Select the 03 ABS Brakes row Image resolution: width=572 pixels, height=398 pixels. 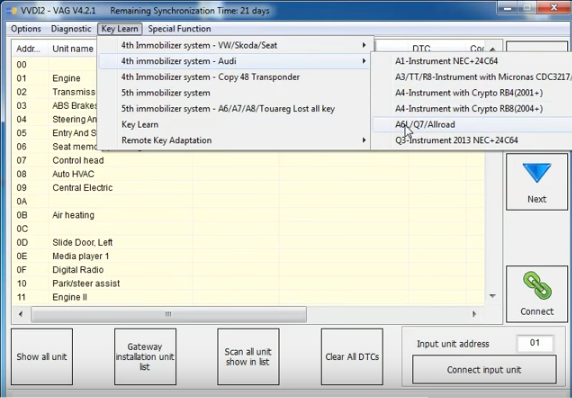[55, 105]
